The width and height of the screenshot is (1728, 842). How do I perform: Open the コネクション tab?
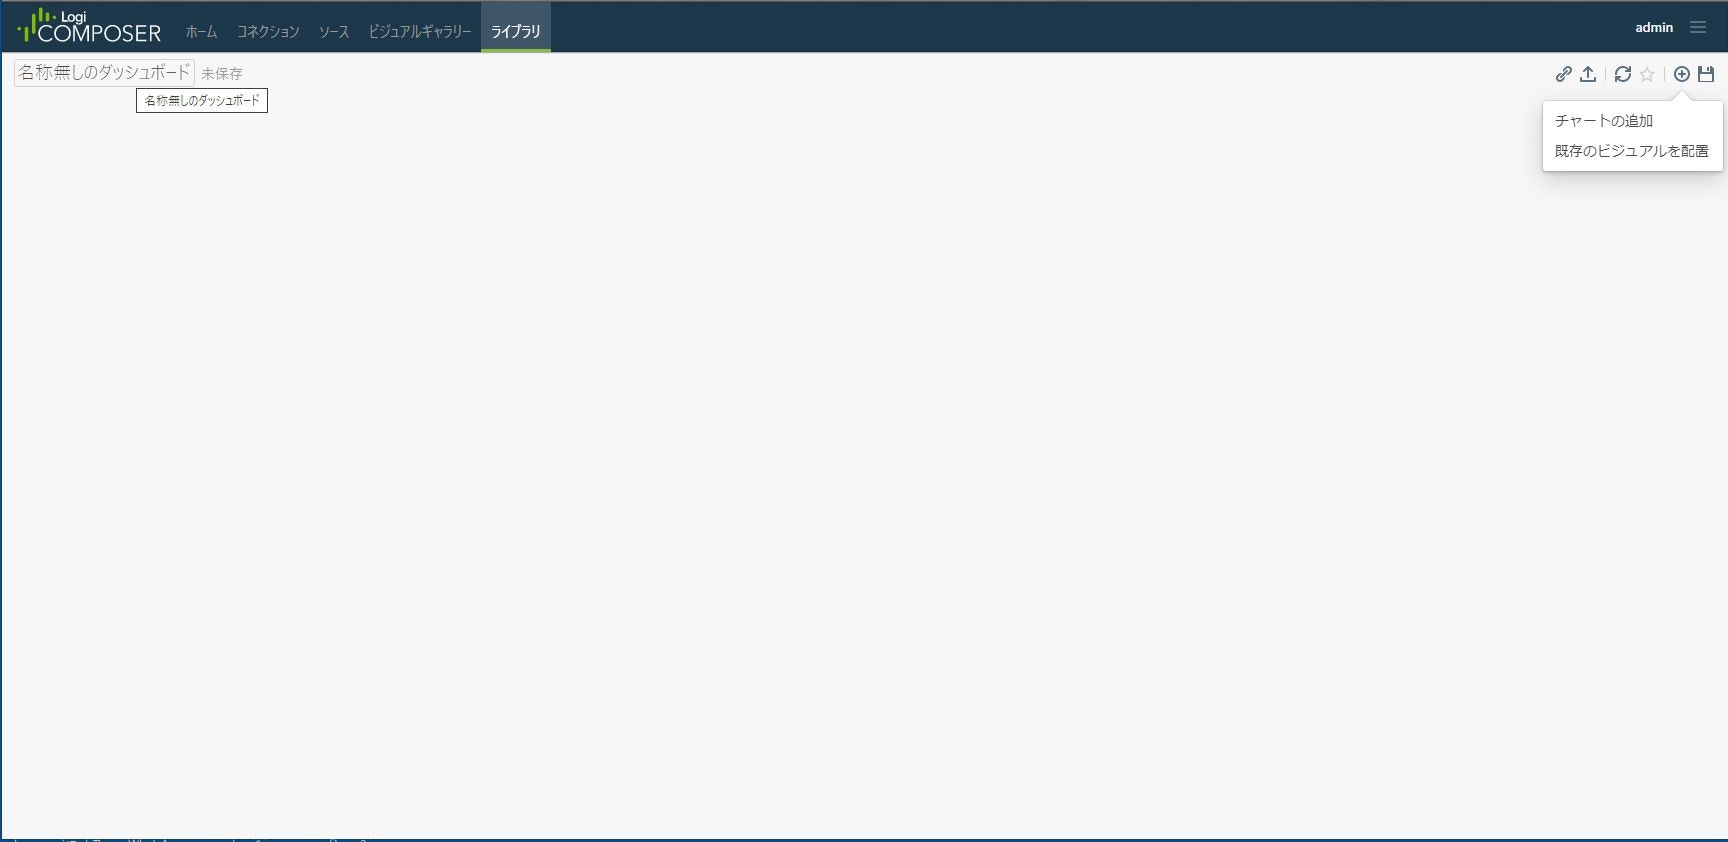click(268, 32)
